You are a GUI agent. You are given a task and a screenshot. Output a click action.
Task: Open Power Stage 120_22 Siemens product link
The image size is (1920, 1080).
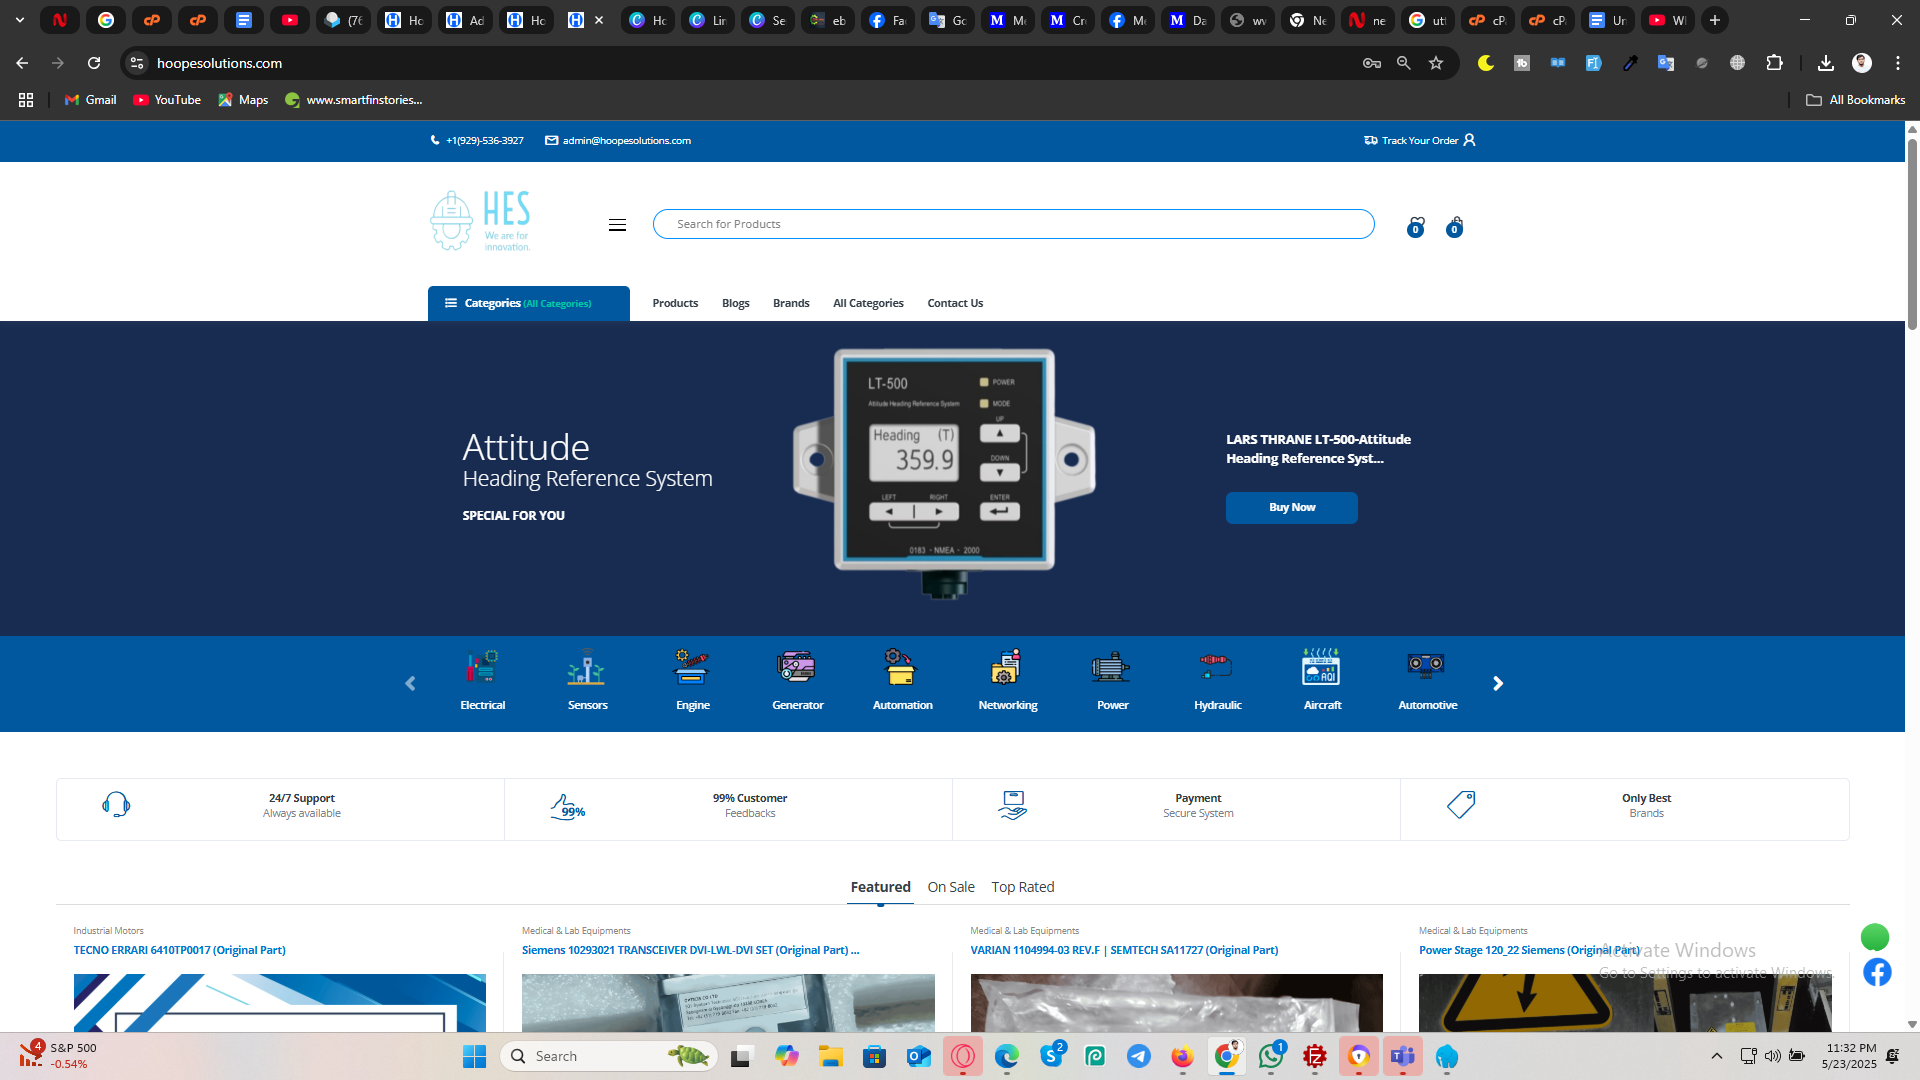[x=1529, y=950]
